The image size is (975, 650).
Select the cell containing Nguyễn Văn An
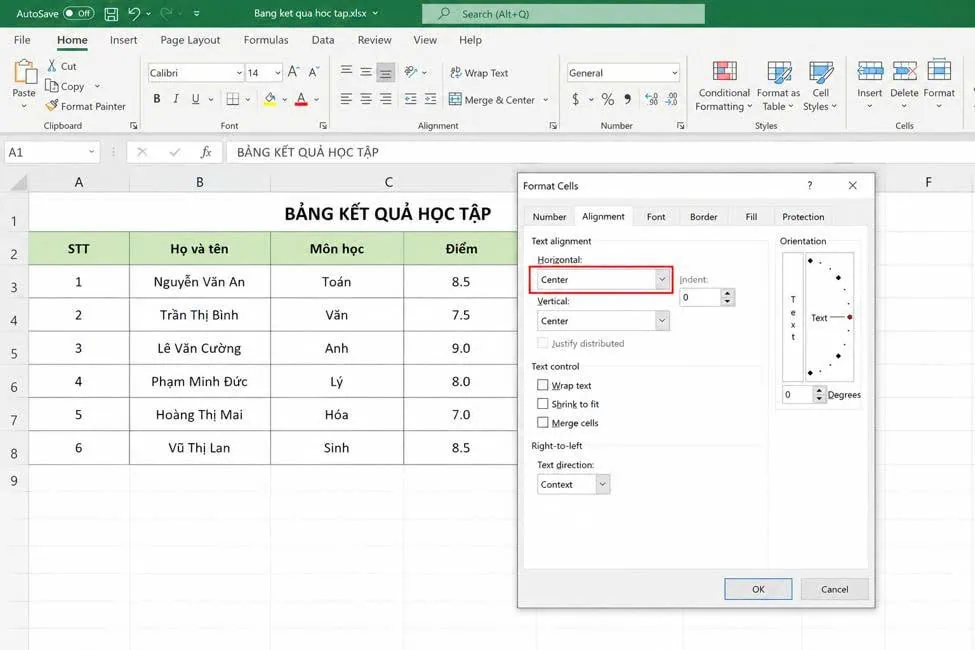[x=200, y=282]
